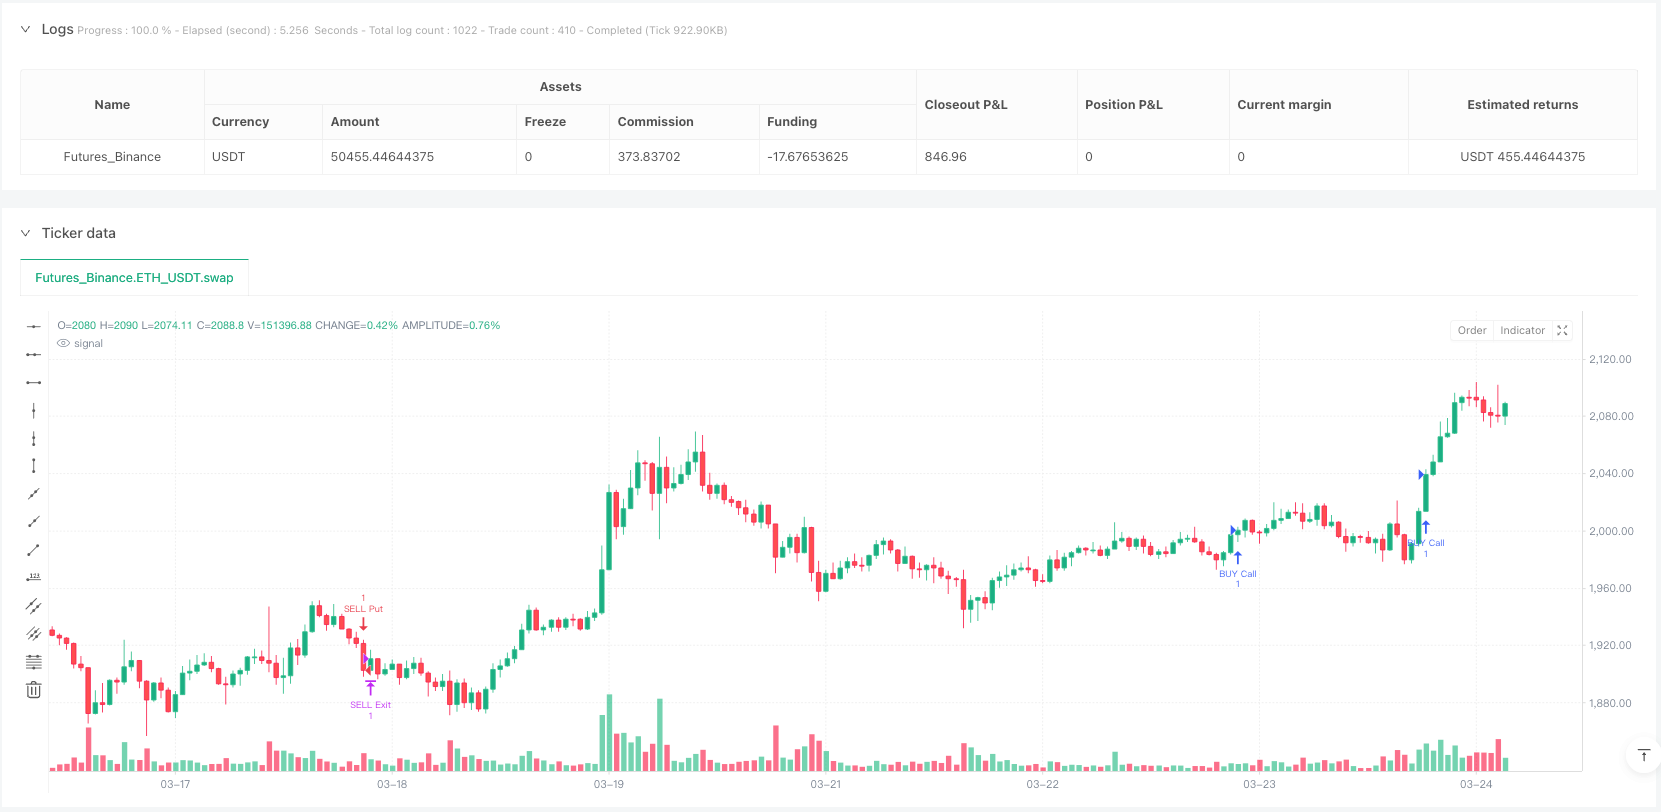
Task: Select the Fibonacci retracement lines tool
Action: click(x=34, y=662)
